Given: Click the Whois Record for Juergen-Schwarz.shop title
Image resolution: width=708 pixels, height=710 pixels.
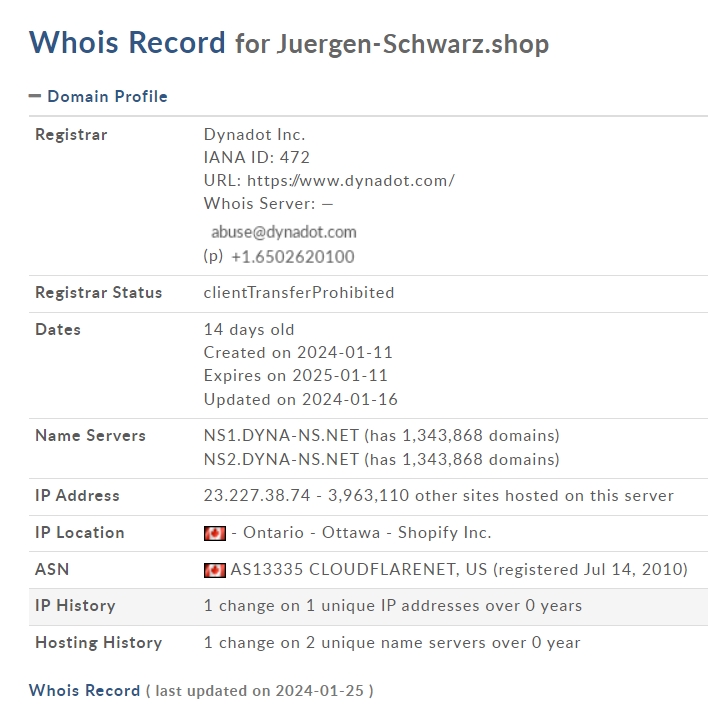Looking at the screenshot, I should 289,43.
